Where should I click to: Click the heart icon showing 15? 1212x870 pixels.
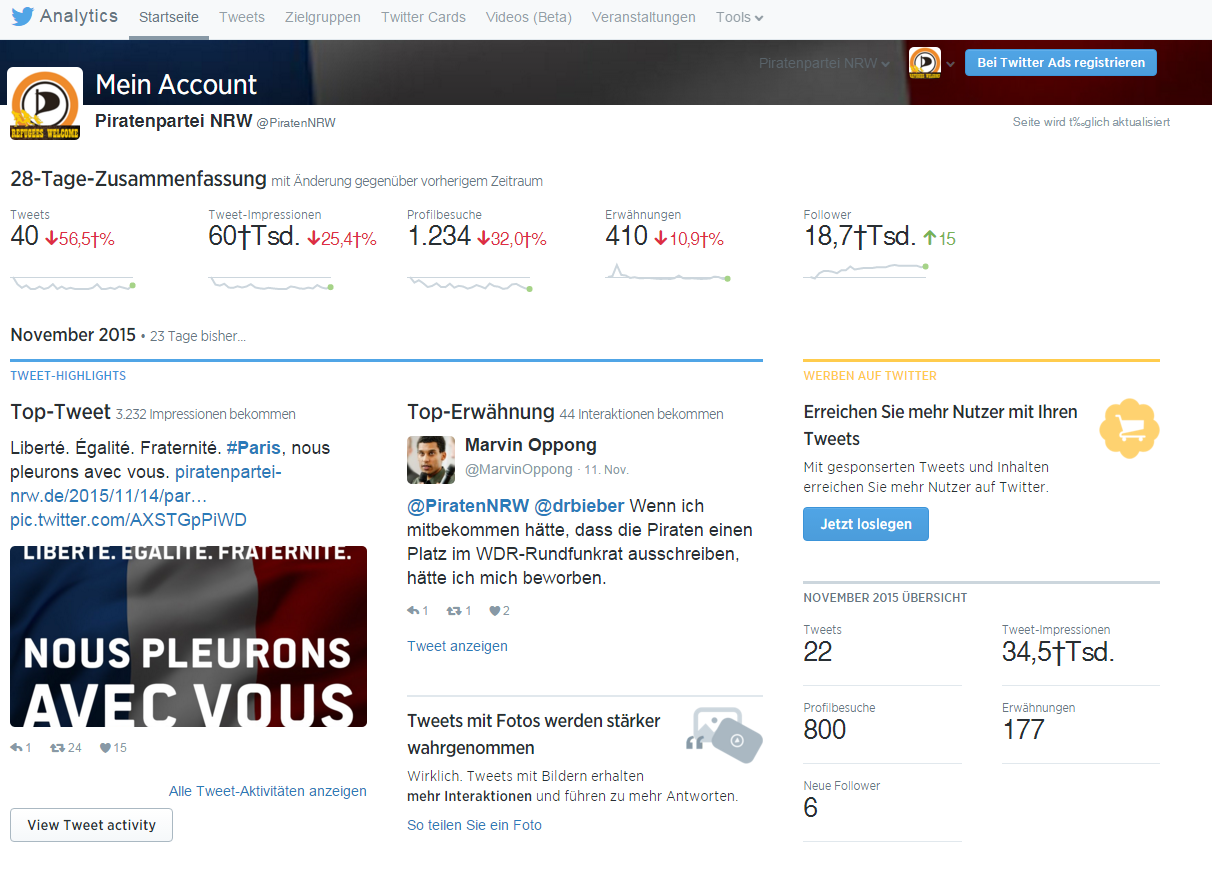coord(105,748)
